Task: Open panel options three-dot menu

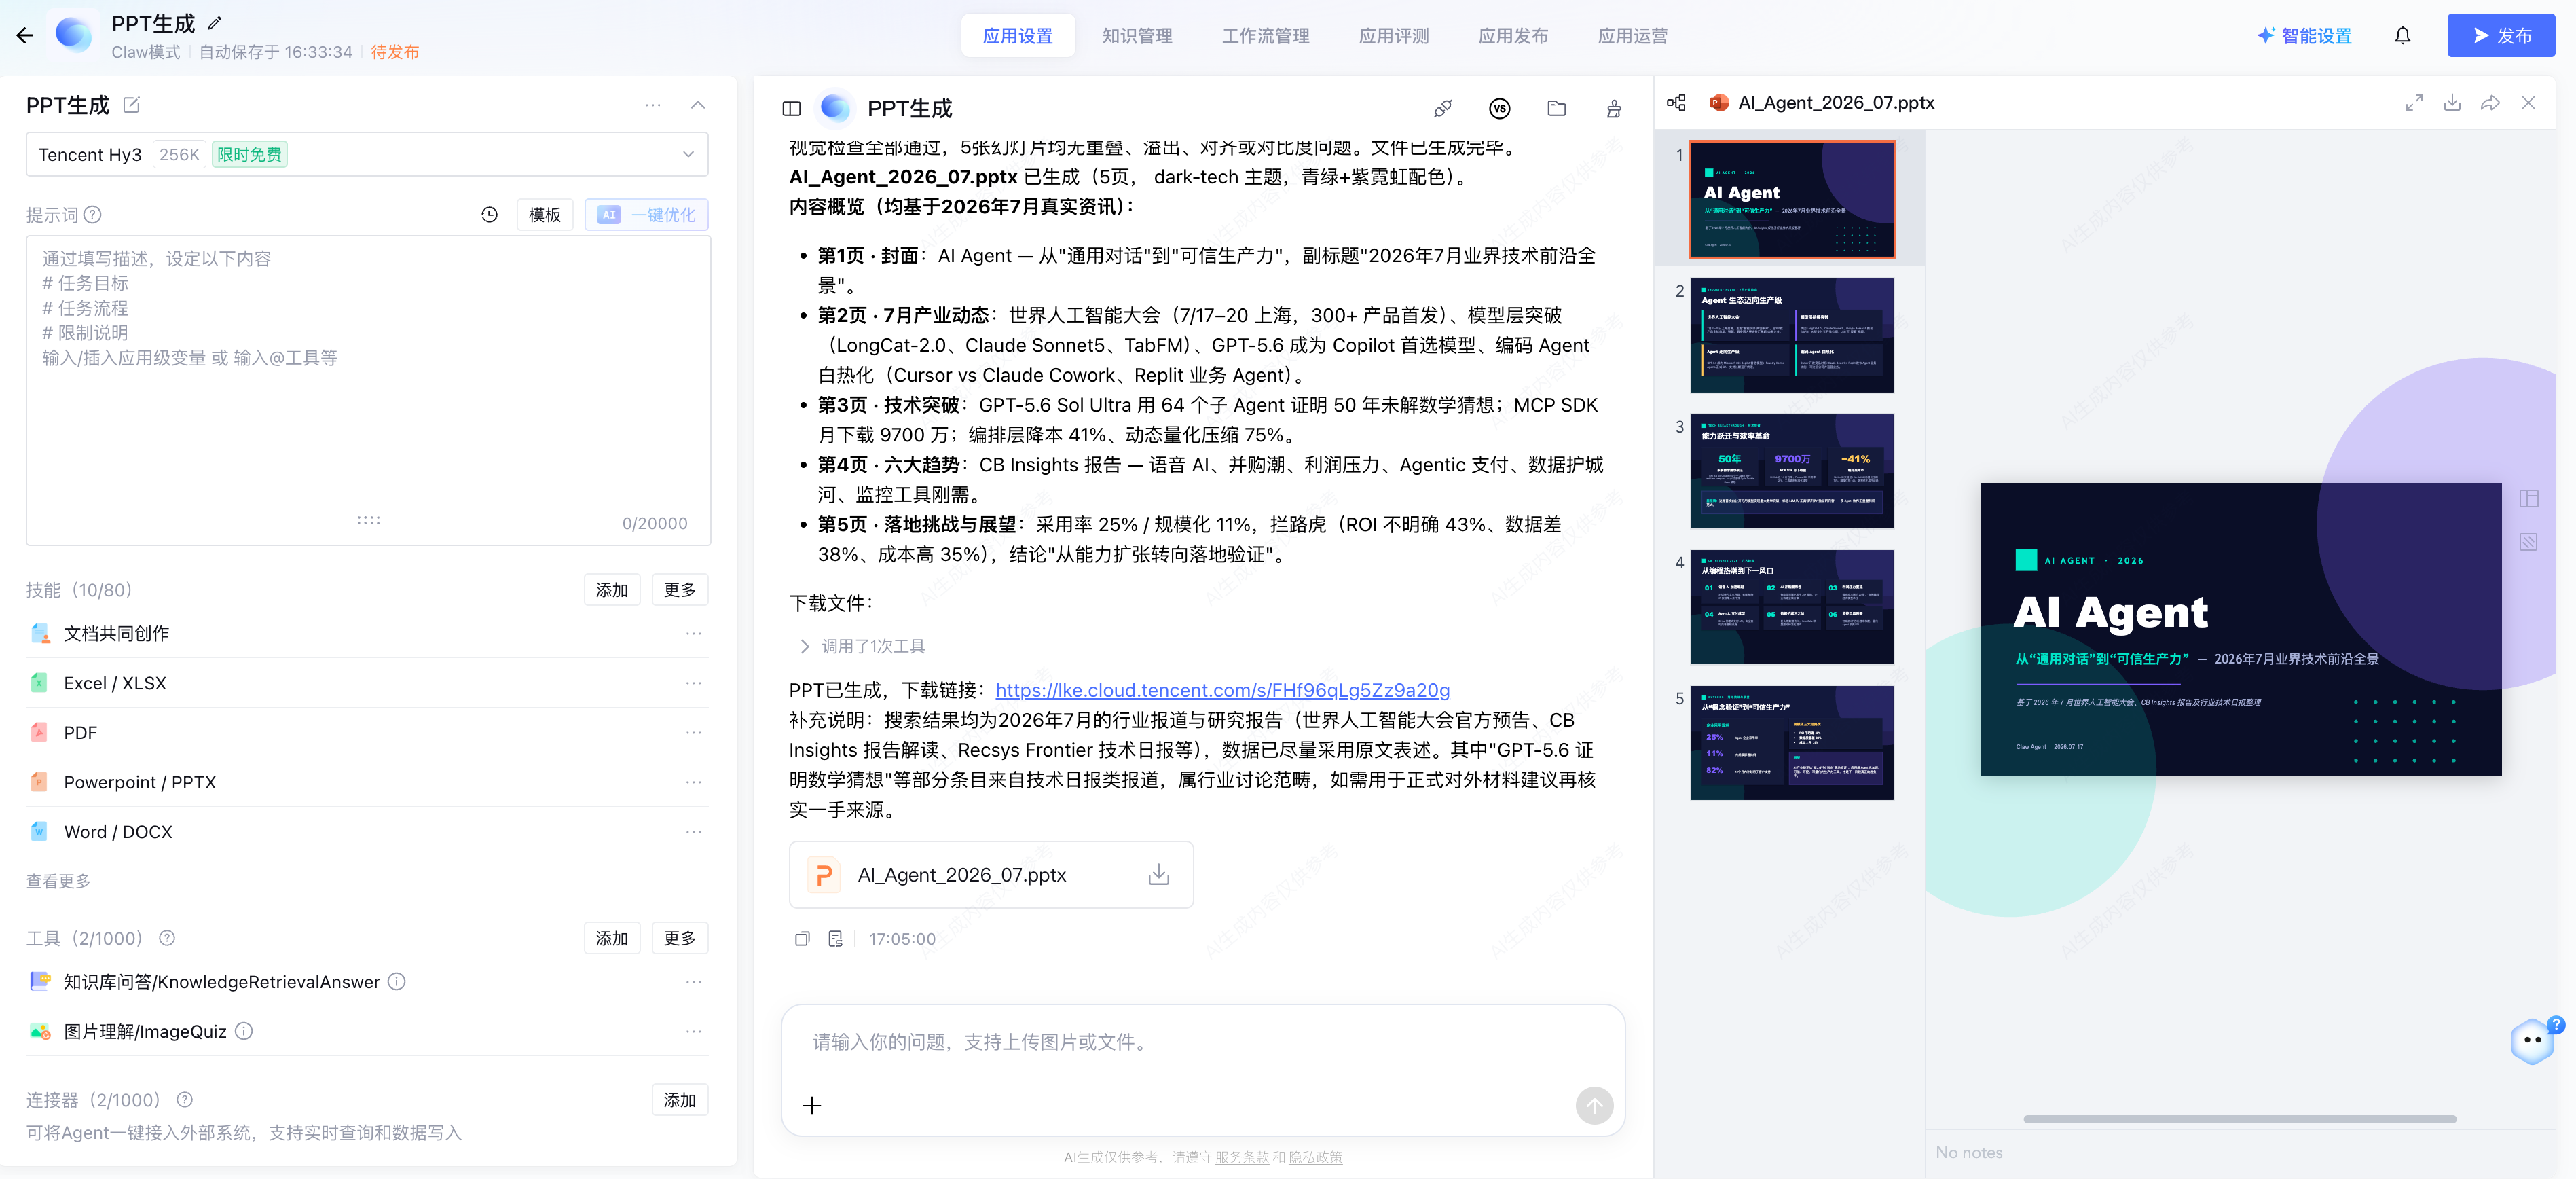Action: coord(653,105)
